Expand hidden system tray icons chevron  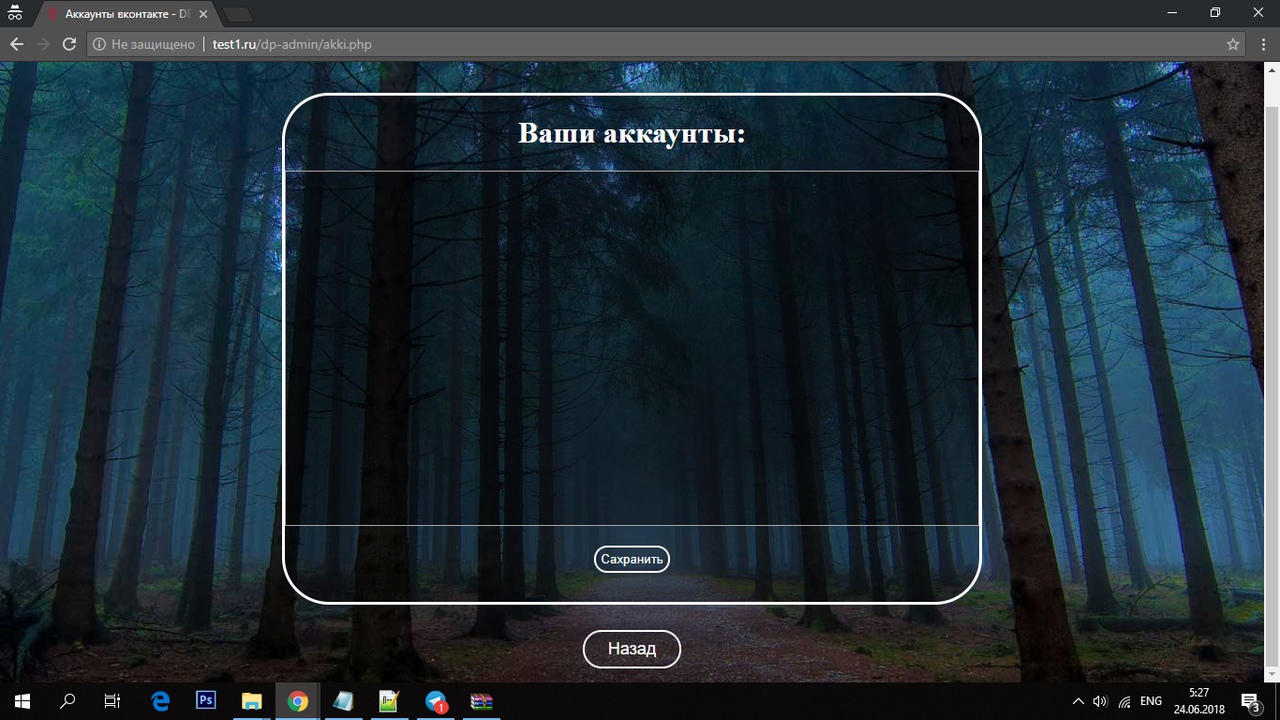pos(1078,701)
